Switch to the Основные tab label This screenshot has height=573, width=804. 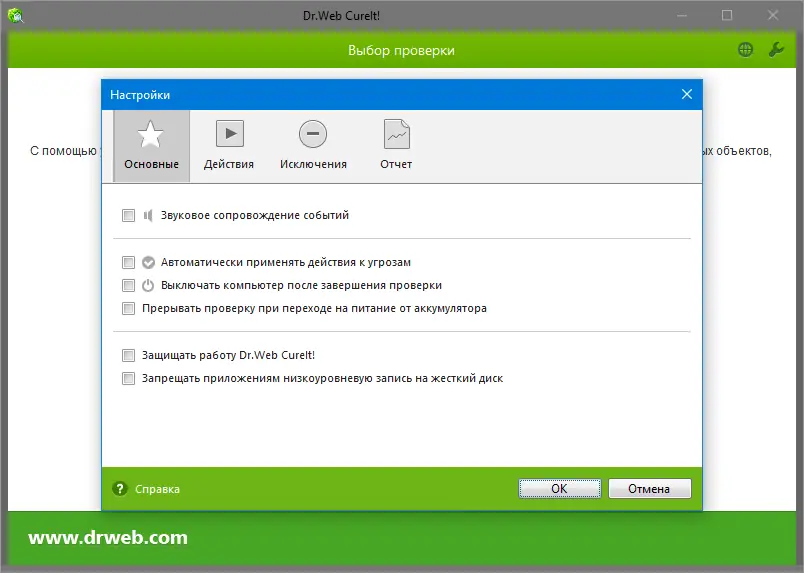[x=151, y=164]
